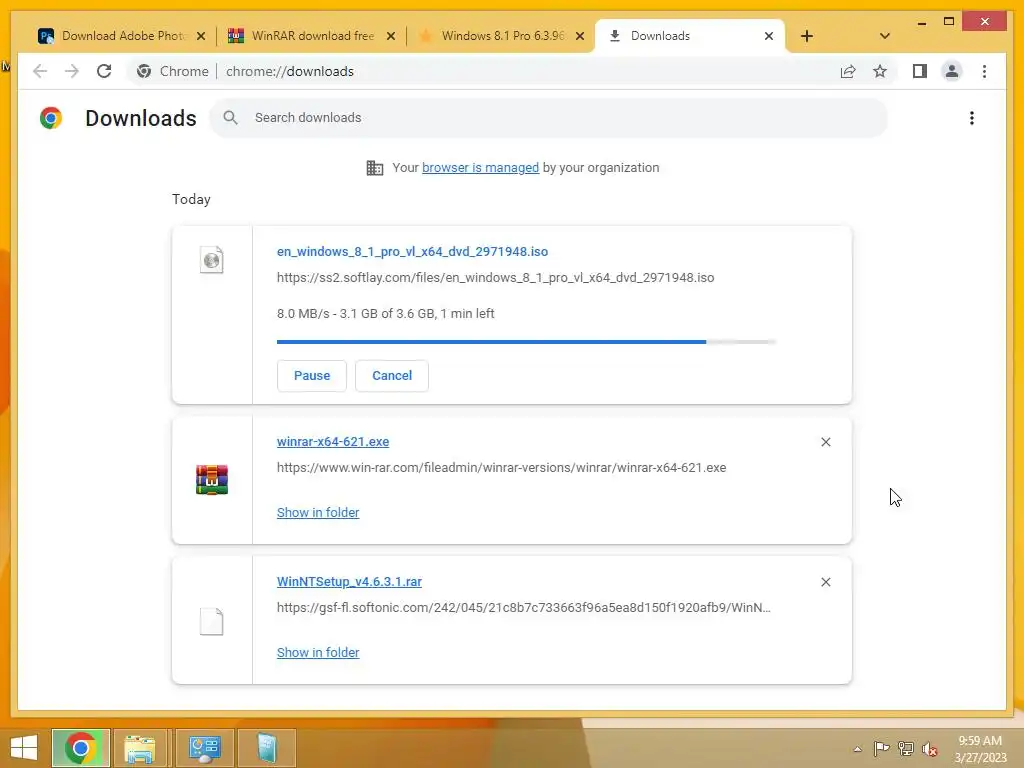Show winrar-x64-621.exe in folder
Screen dimensions: 1024x768
pos(317,513)
